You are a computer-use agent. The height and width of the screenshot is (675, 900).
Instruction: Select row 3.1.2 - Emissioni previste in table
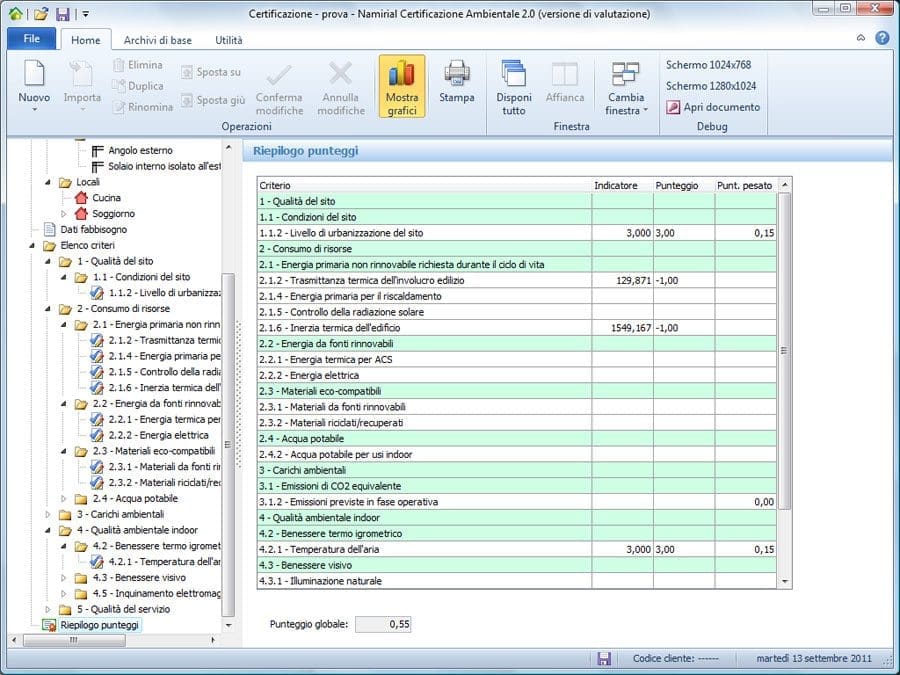click(517, 502)
